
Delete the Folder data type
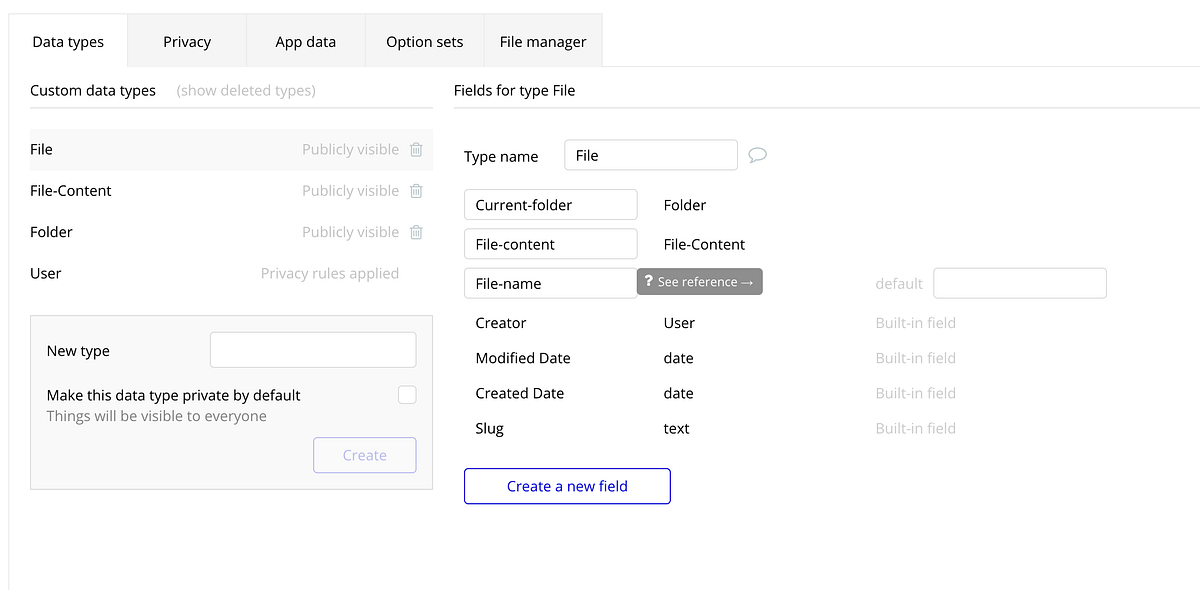[416, 231]
